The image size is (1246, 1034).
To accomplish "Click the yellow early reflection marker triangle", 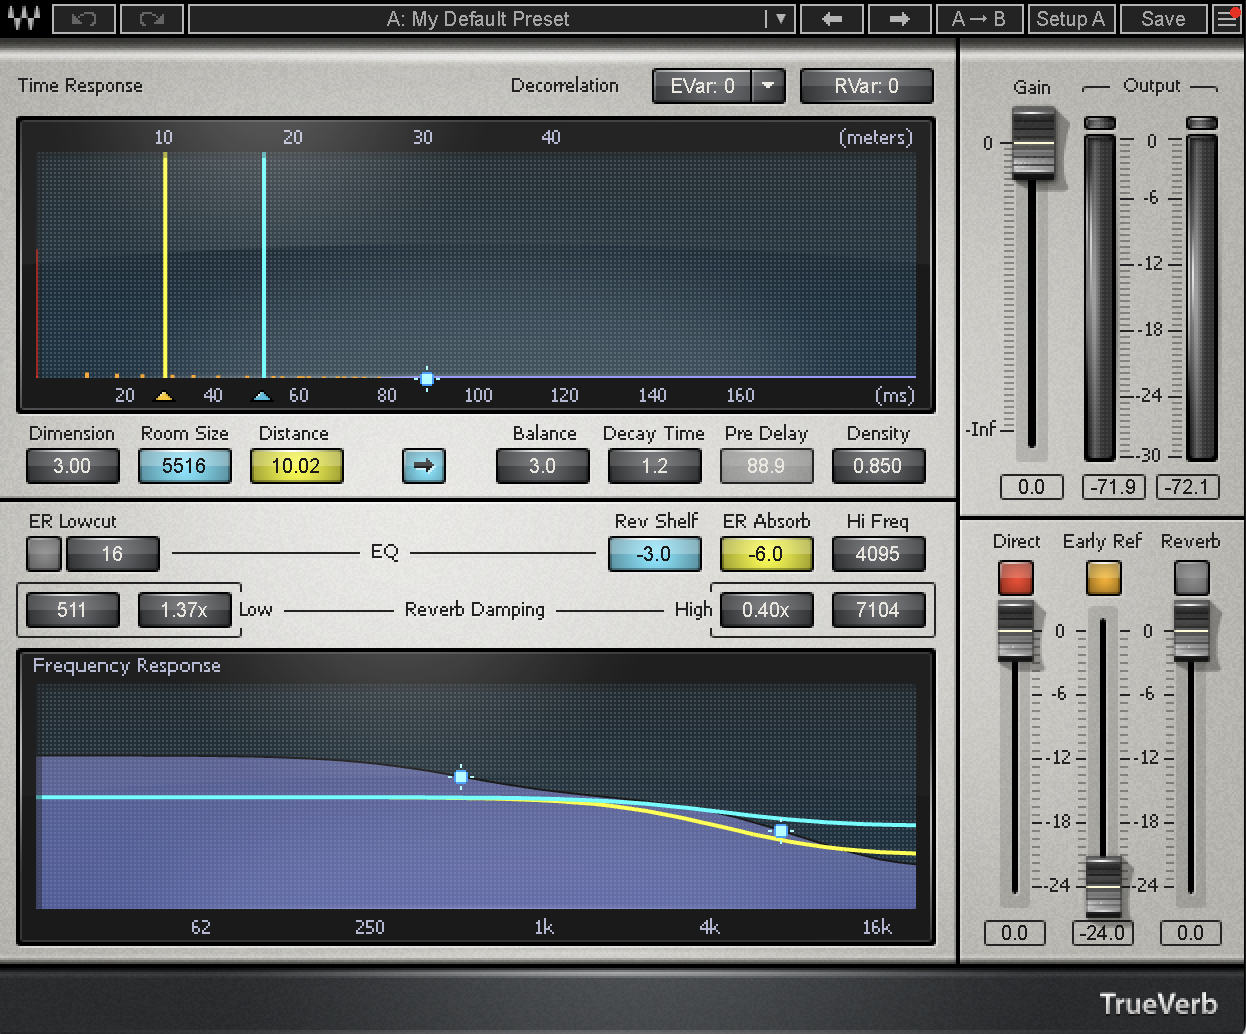I will [x=164, y=395].
